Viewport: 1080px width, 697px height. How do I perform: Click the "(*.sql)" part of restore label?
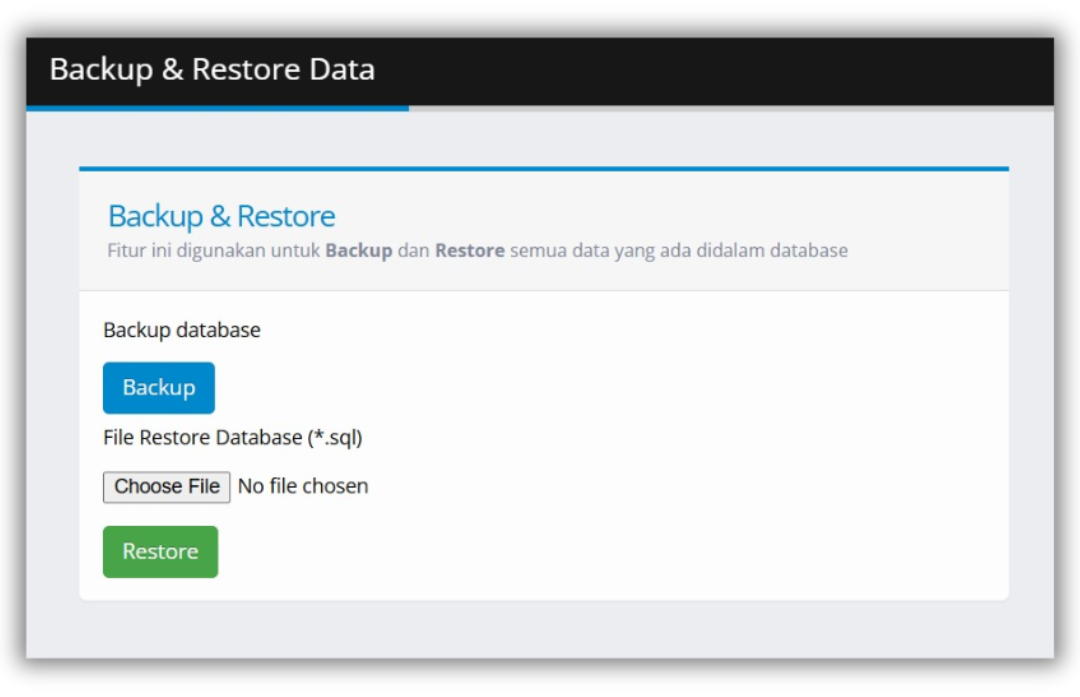pos(335,438)
